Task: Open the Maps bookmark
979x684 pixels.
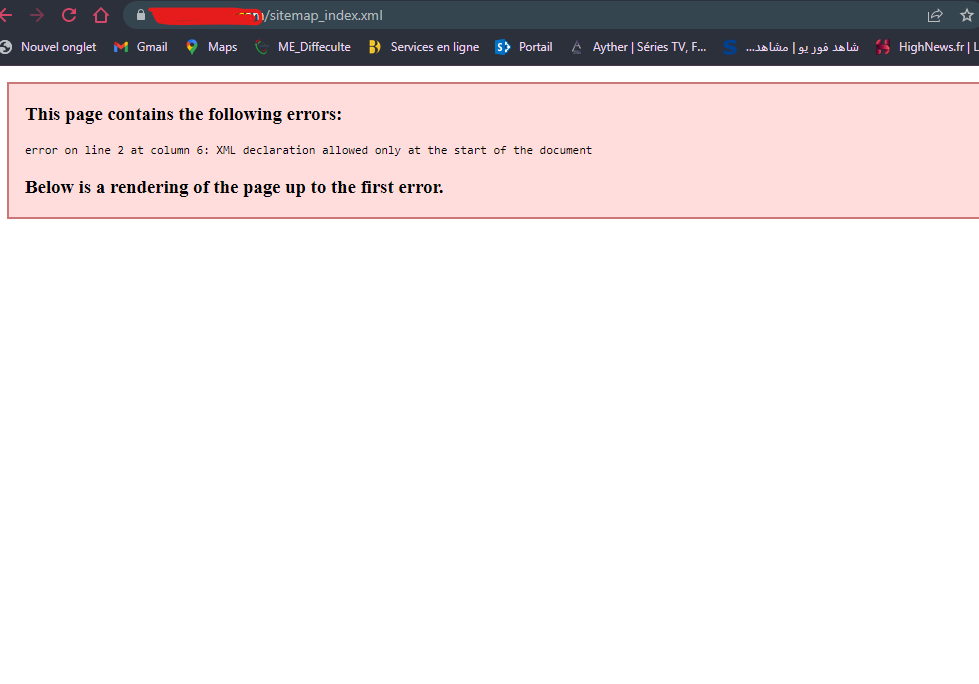Action: [x=211, y=47]
